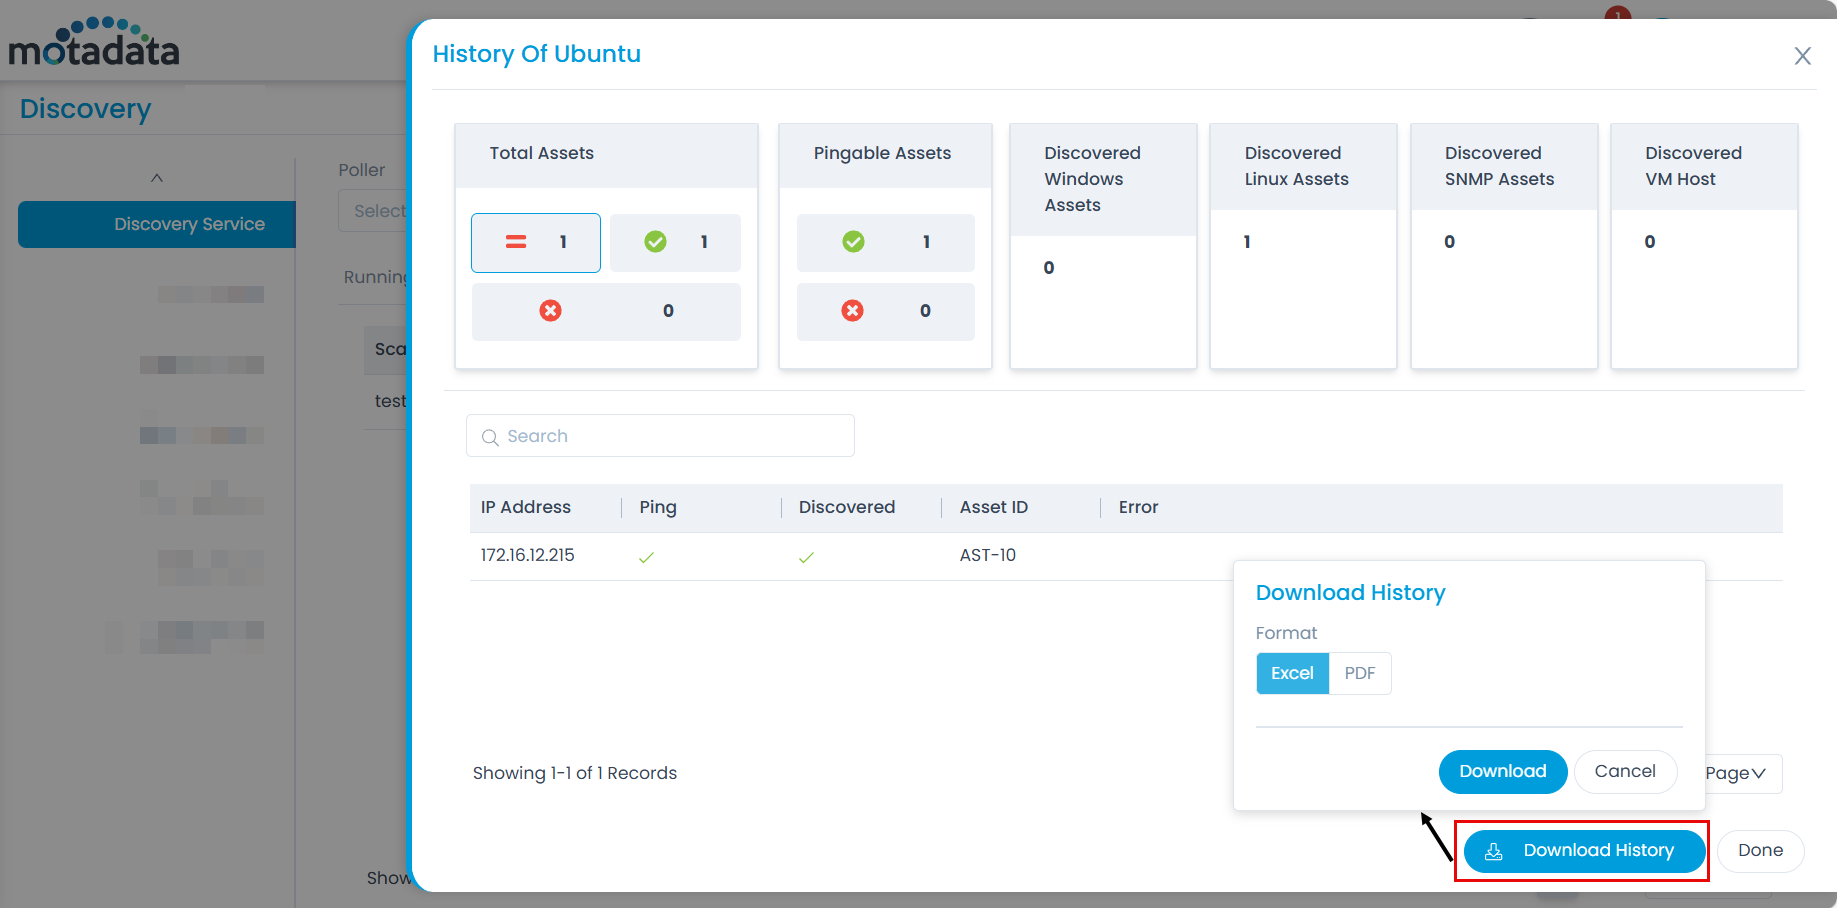
Task: Click the green success icon under Total Assets
Action: coord(655,242)
